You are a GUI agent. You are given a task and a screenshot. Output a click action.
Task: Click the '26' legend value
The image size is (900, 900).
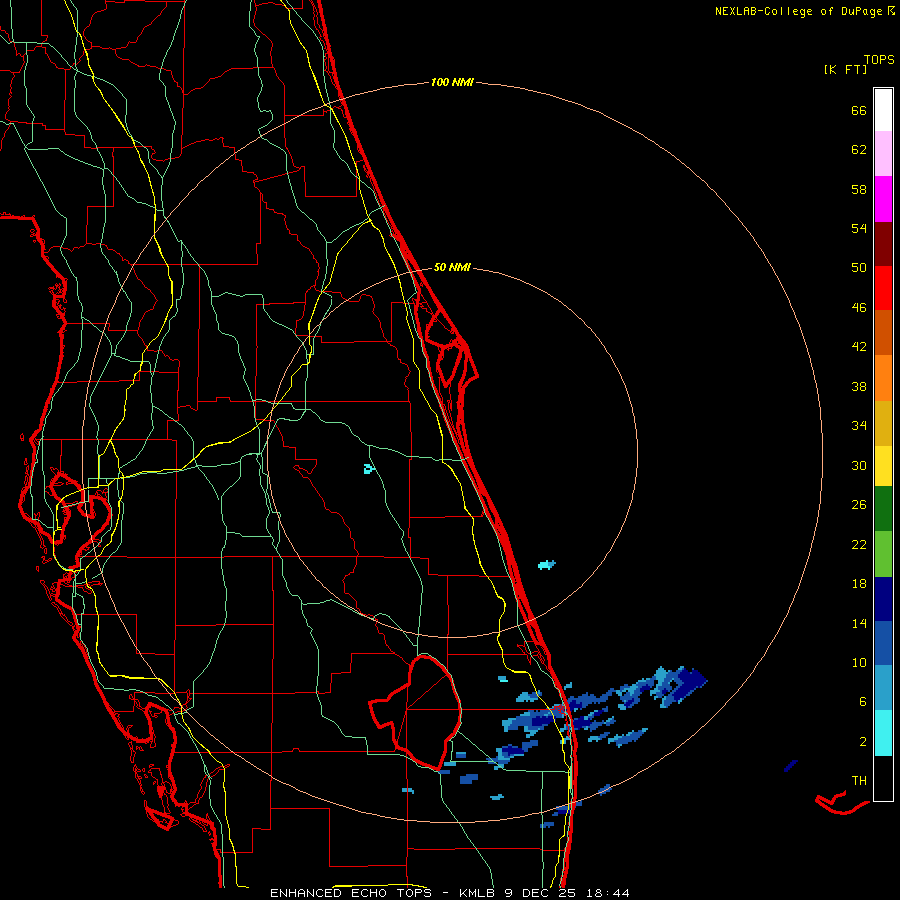[859, 505]
